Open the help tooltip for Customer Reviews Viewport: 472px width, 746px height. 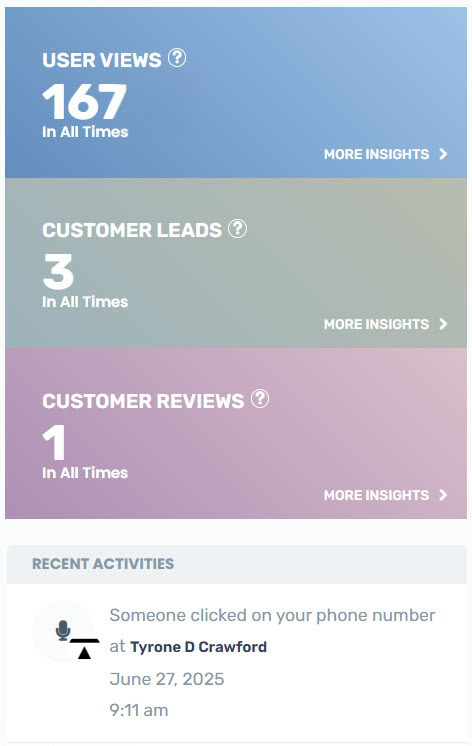[260, 399]
